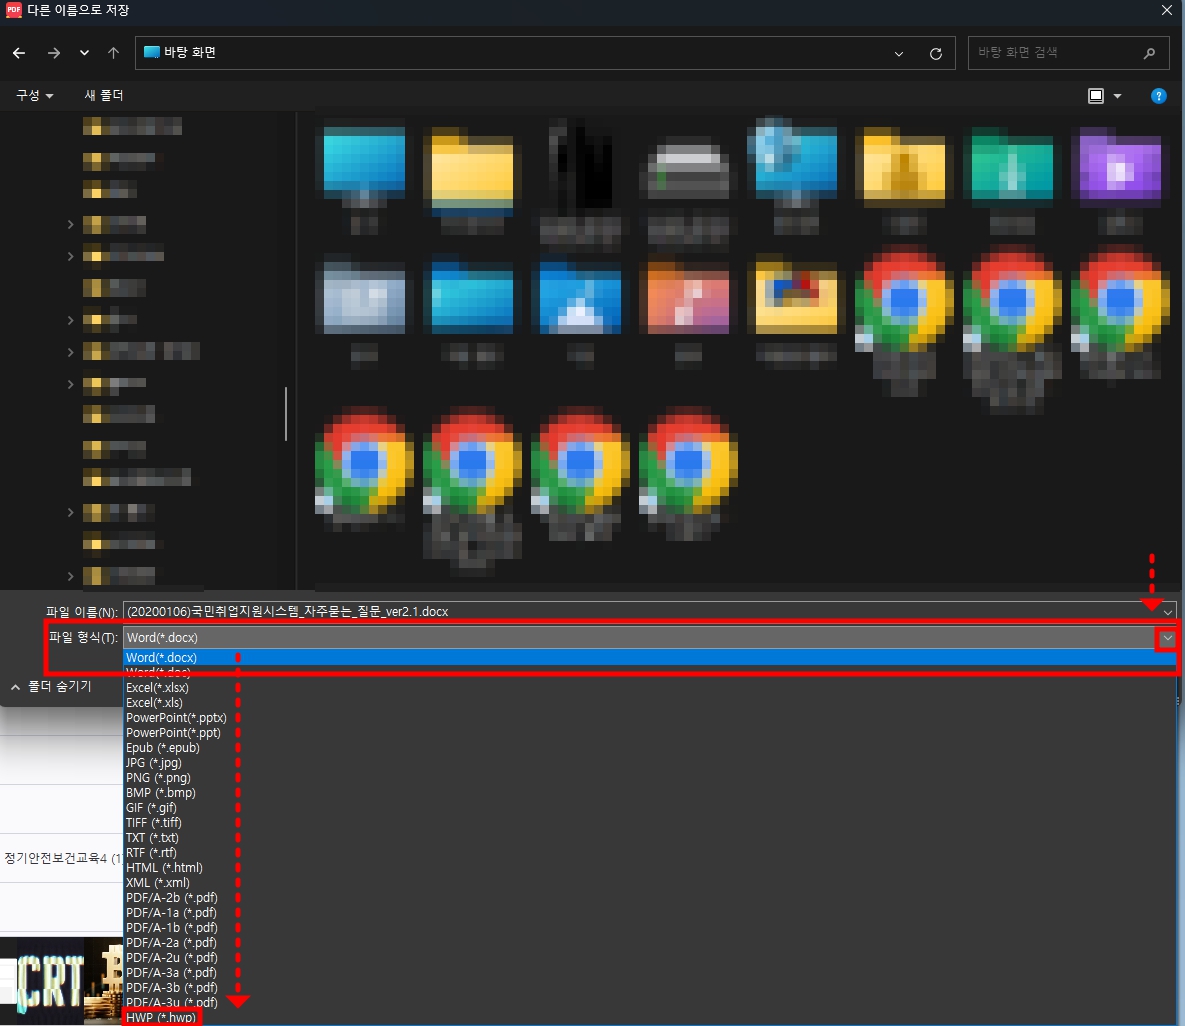Open the 구성 menu
This screenshot has width=1185, height=1026.
(35, 95)
